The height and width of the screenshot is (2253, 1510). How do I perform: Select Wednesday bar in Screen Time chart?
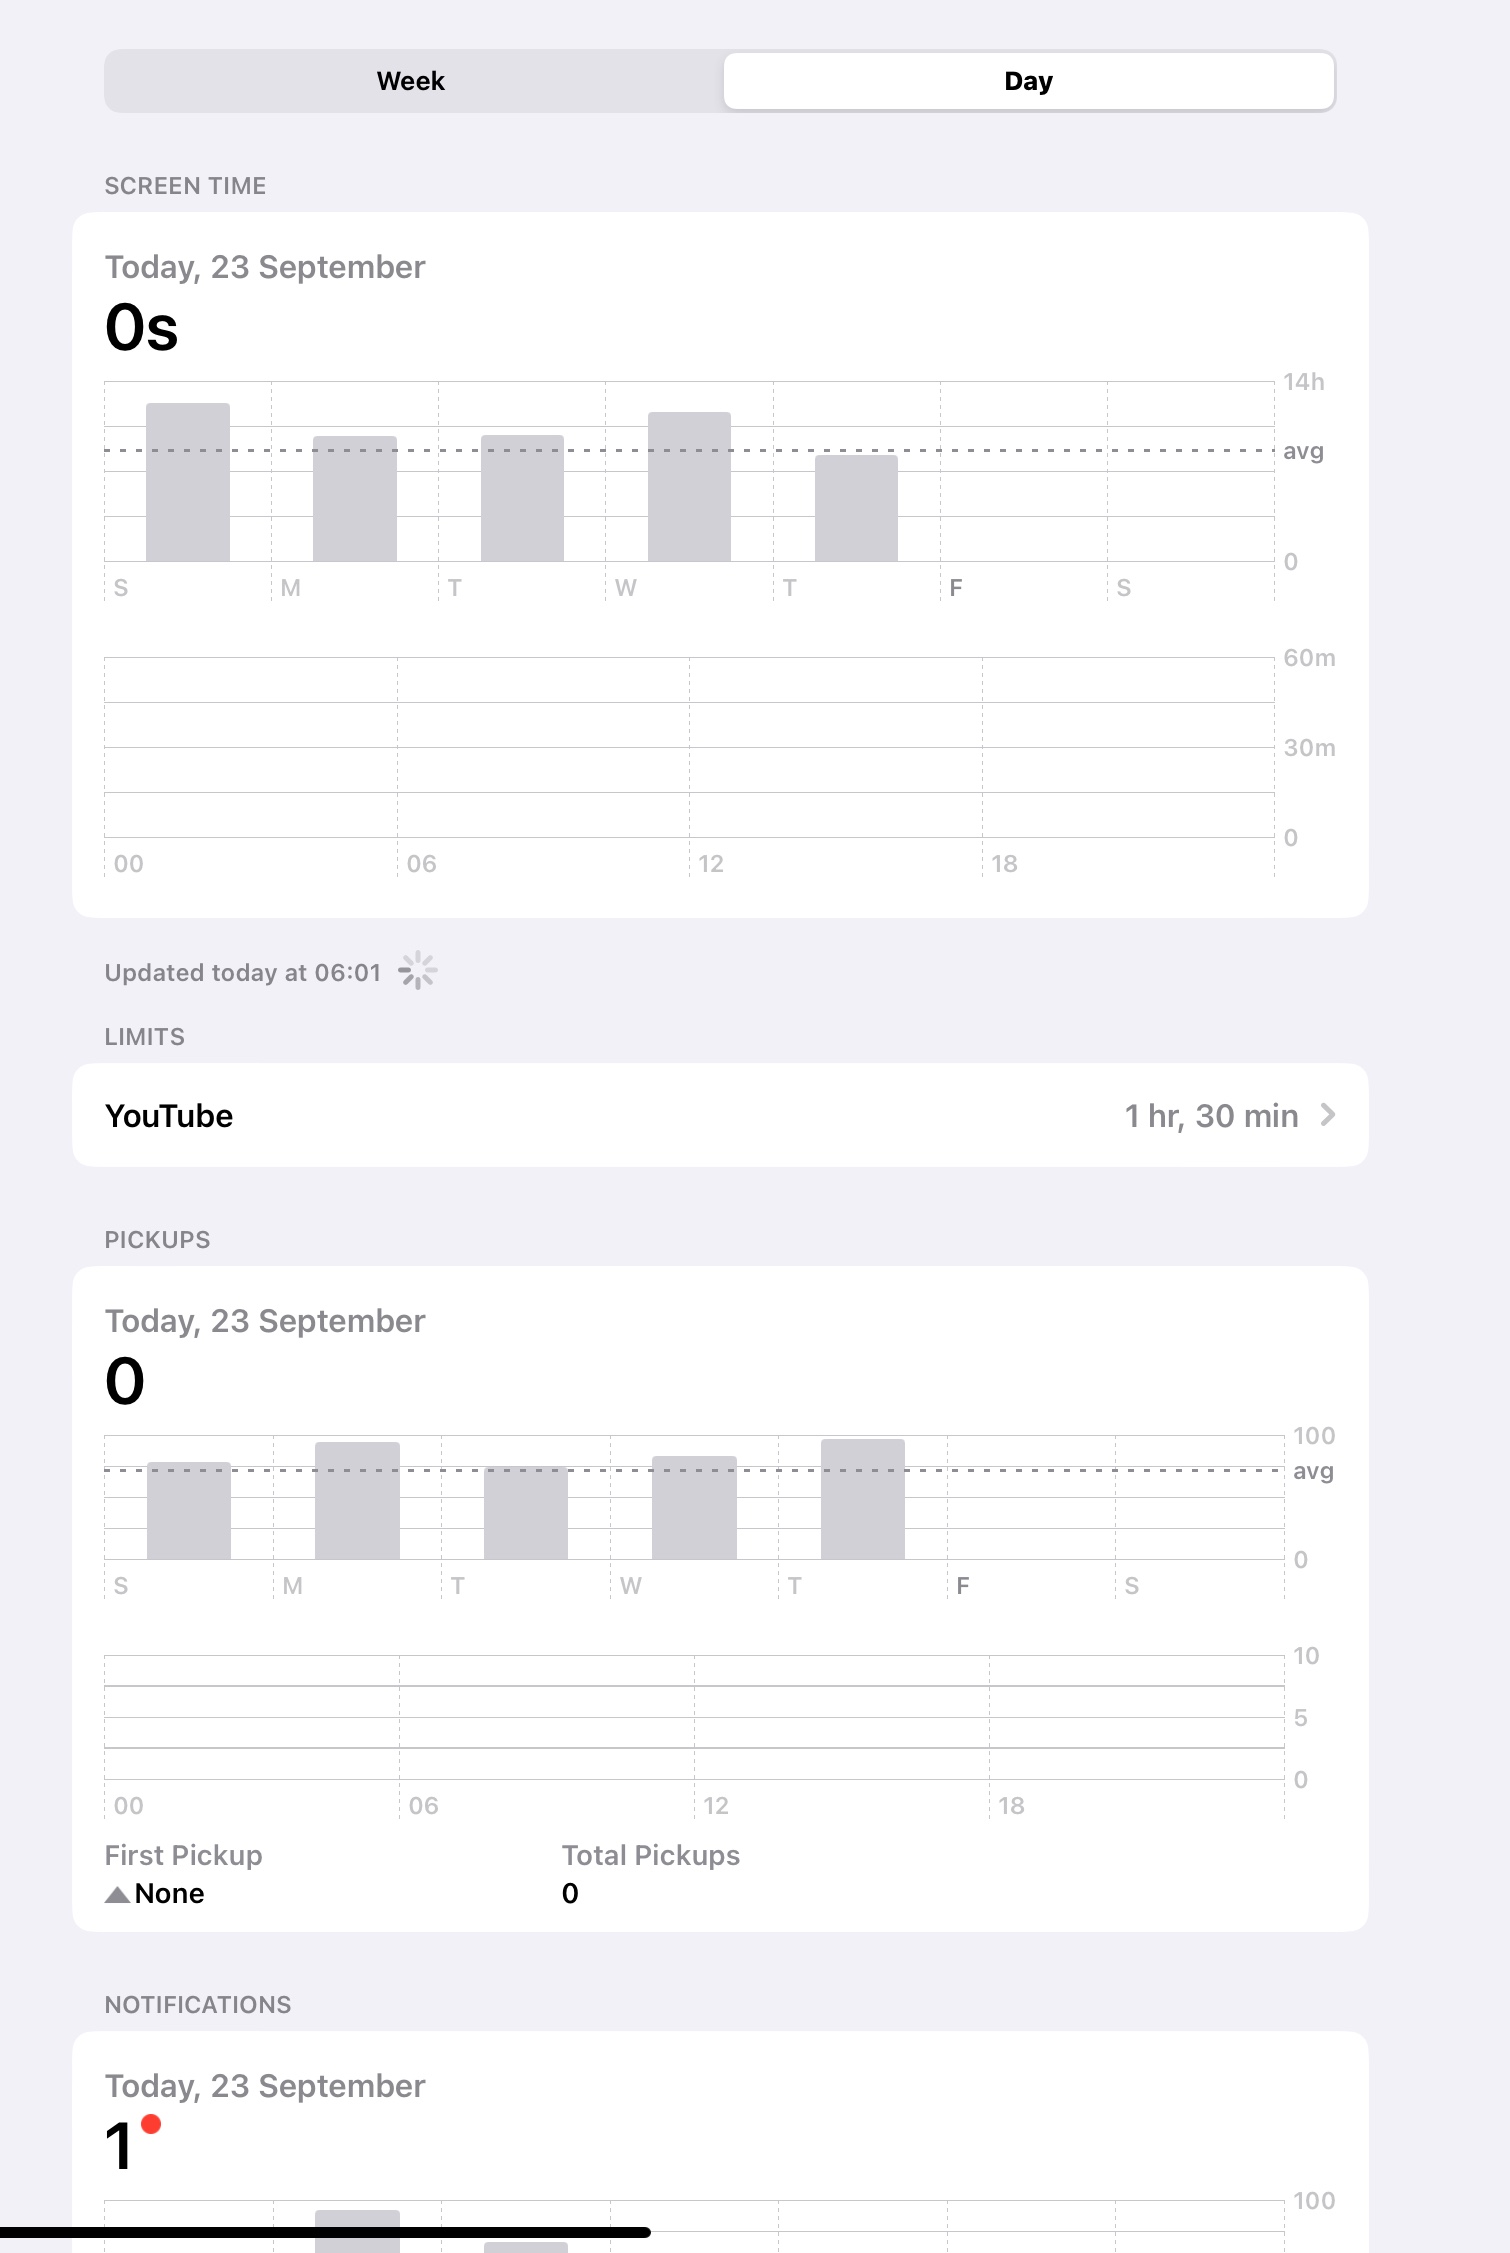689,487
